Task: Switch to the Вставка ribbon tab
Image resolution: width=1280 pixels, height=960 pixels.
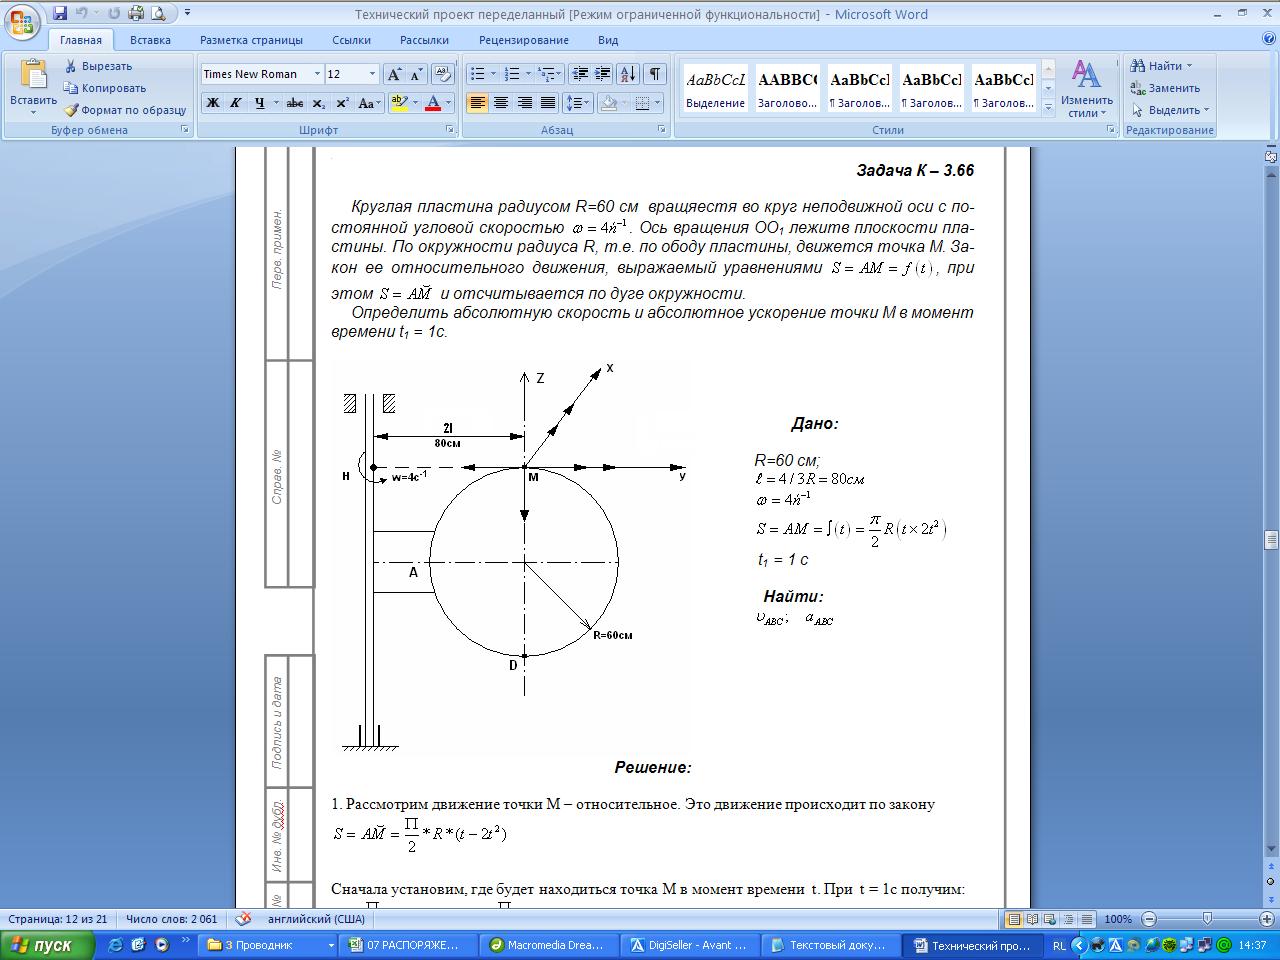Action: (x=150, y=40)
